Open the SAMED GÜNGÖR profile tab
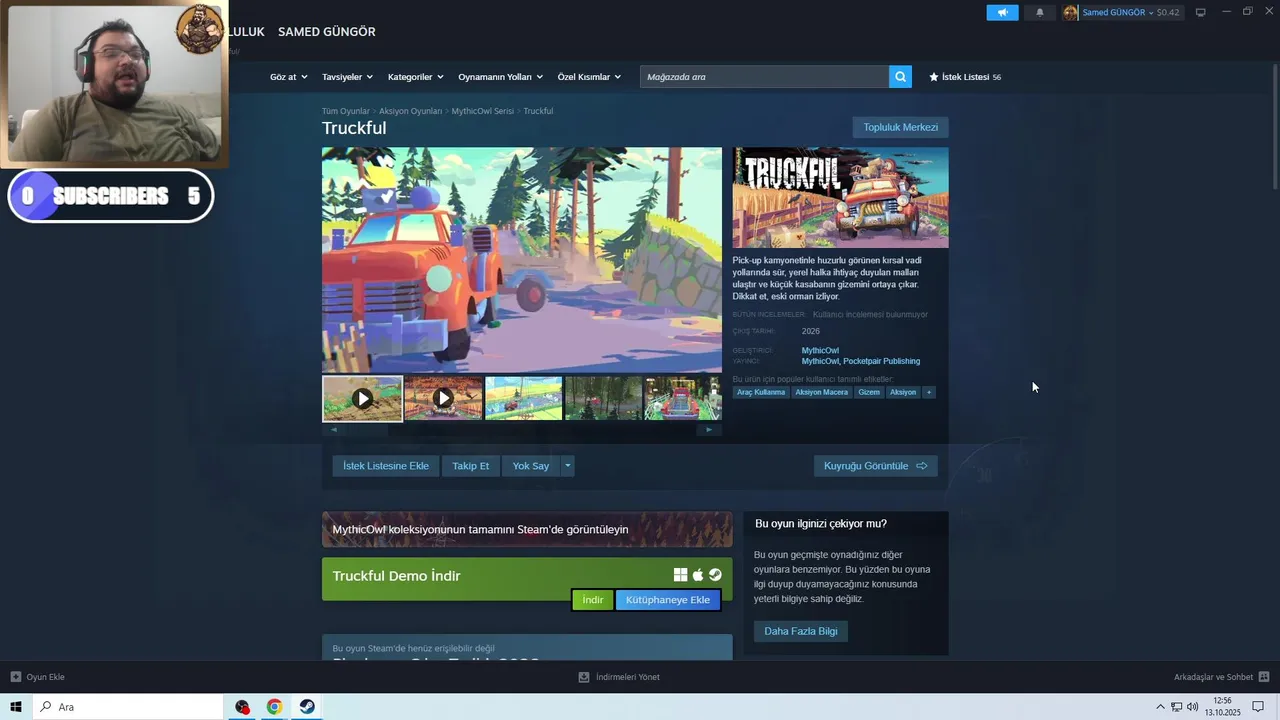This screenshot has height=720, width=1280. pos(326,32)
